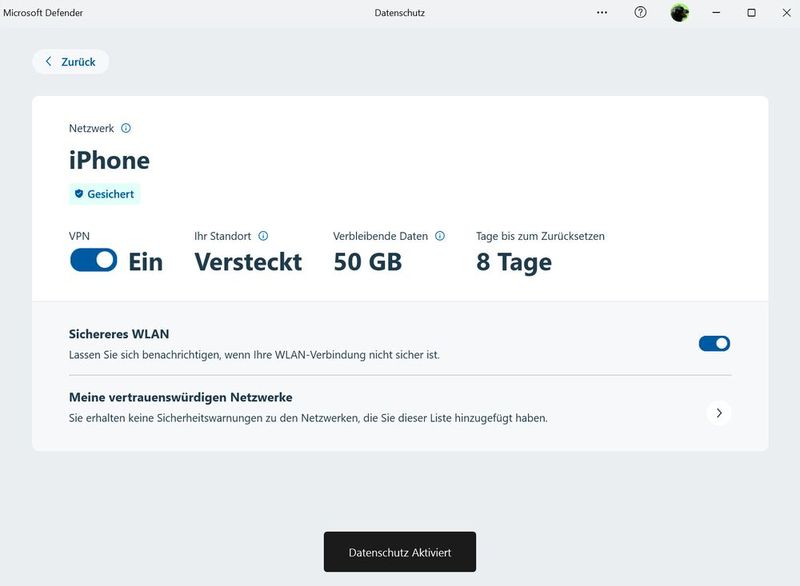
Task: Go back with the Zurück button
Action: point(70,62)
